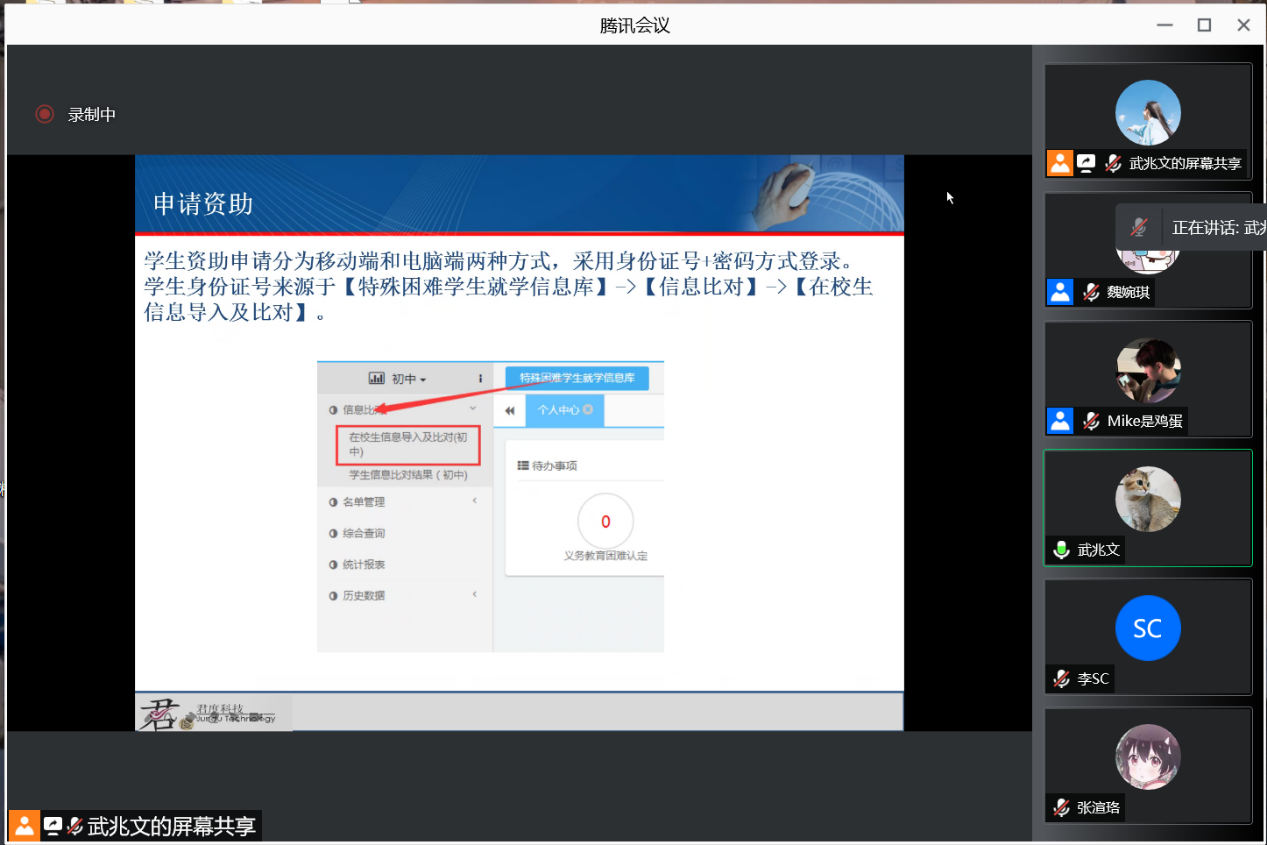Open the 初中 dropdown in the slide
Screen dimensions: 1267x845
click(408, 379)
